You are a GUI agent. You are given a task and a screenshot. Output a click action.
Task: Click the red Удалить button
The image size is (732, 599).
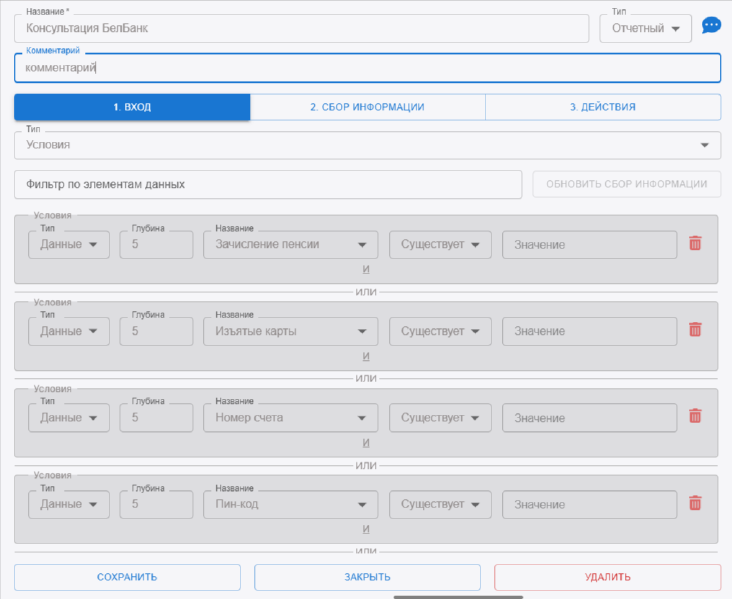click(607, 577)
